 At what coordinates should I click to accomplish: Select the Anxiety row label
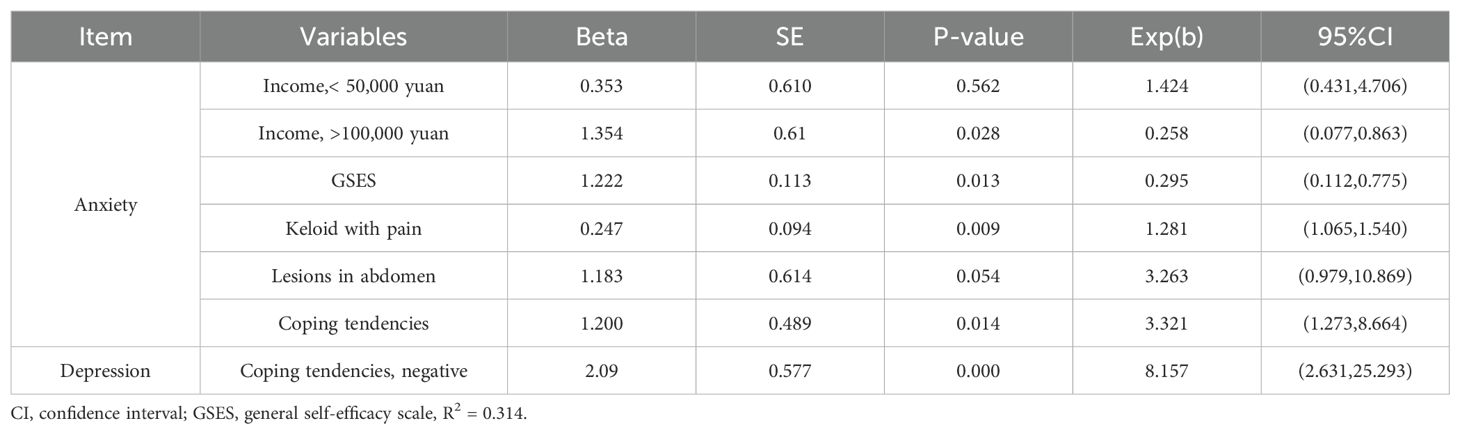104,205
